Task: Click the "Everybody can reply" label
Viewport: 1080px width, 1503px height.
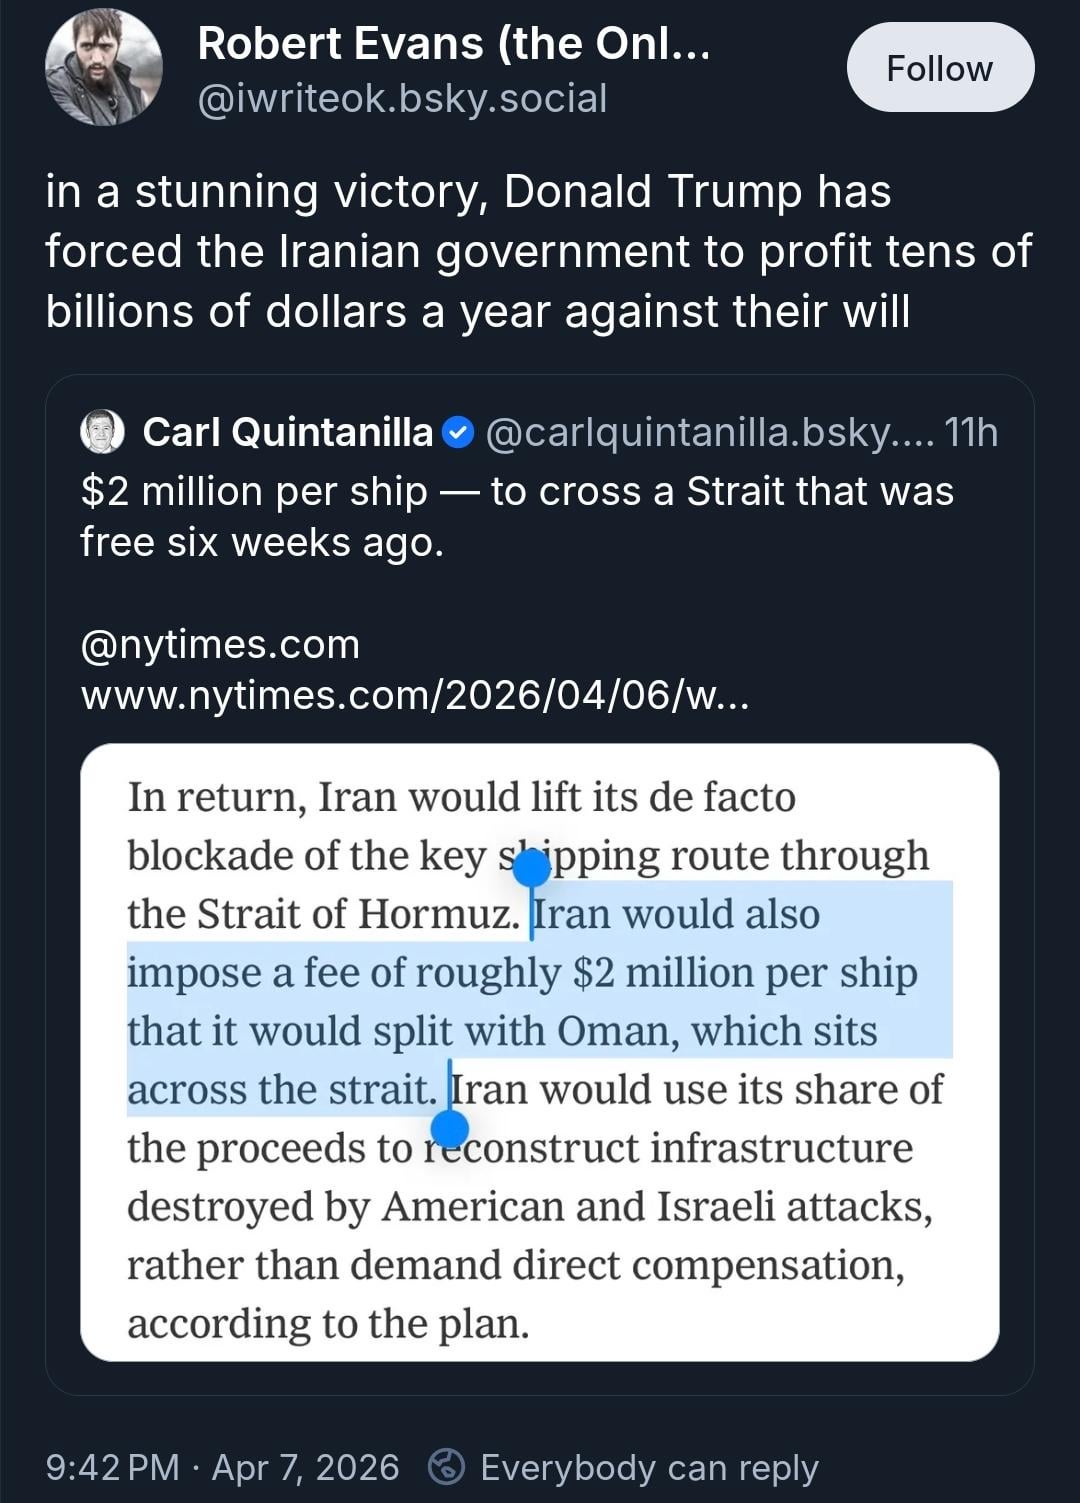Action: (x=649, y=1467)
